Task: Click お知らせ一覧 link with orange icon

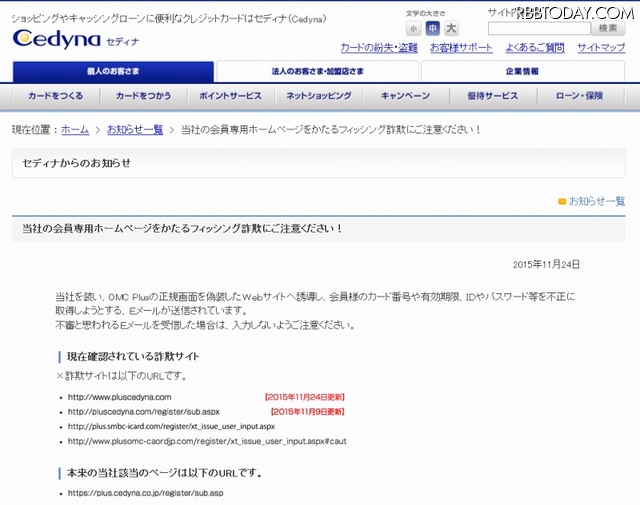Action: click(x=597, y=201)
